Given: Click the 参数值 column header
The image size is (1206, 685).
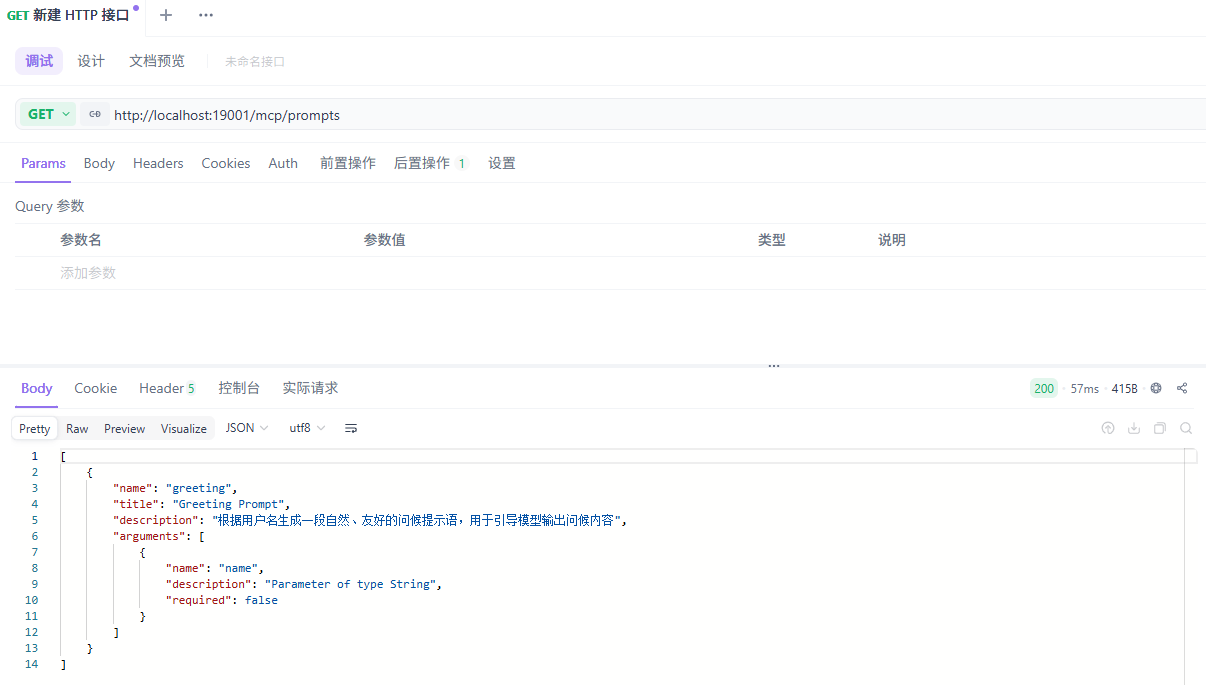Looking at the screenshot, I should pos(384,240).
